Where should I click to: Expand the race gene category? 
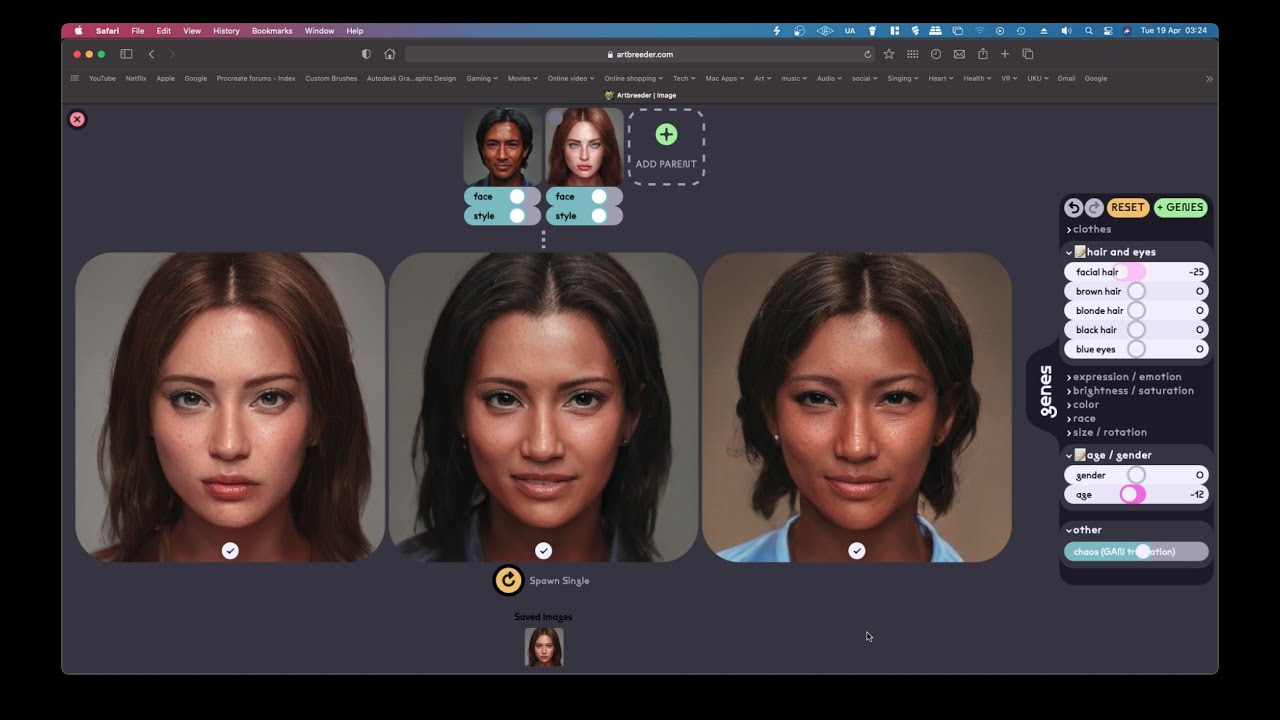click(1081, 418)
